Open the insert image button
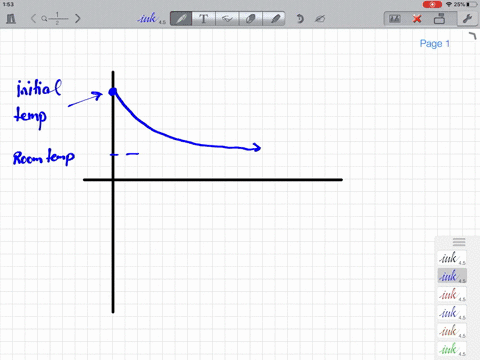Image resolution: width=480 pixels, height=360 pixels. tap(395, 19)
